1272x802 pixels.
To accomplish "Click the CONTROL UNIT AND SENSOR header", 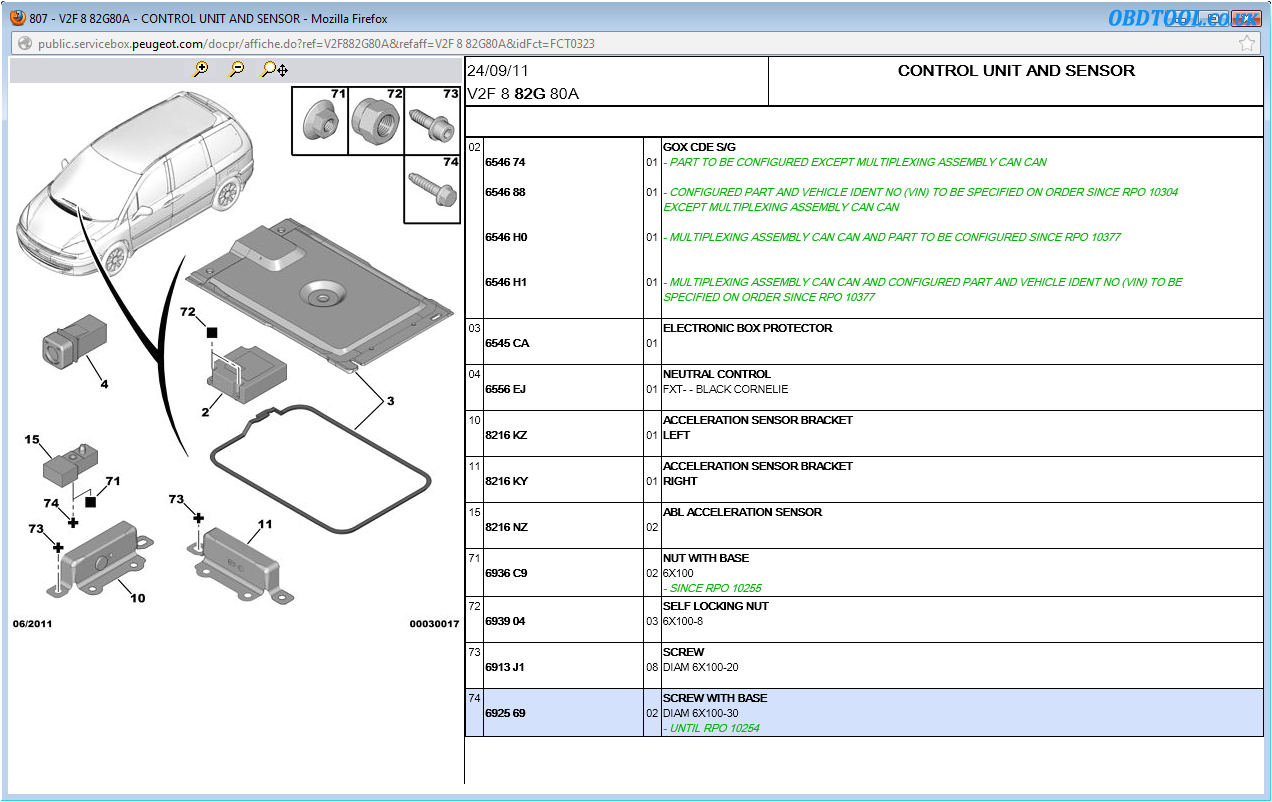I will pyautogui.click(x=1016, y=70).
